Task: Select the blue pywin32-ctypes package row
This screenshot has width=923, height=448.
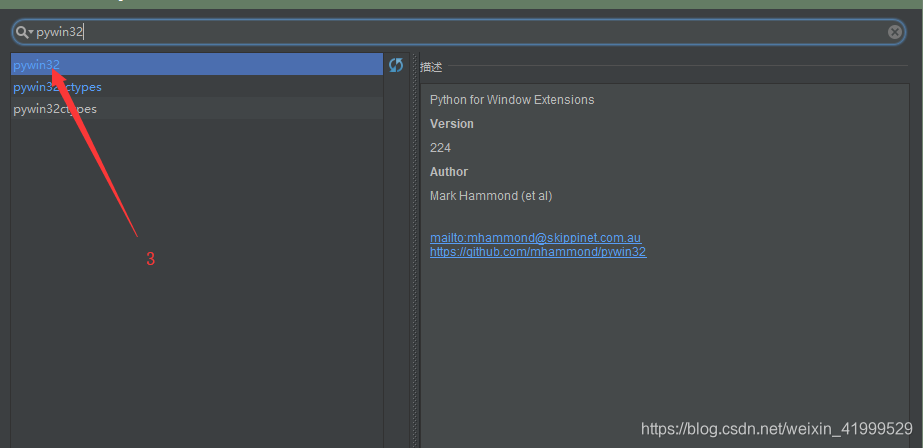Action: tap(197, 87)
